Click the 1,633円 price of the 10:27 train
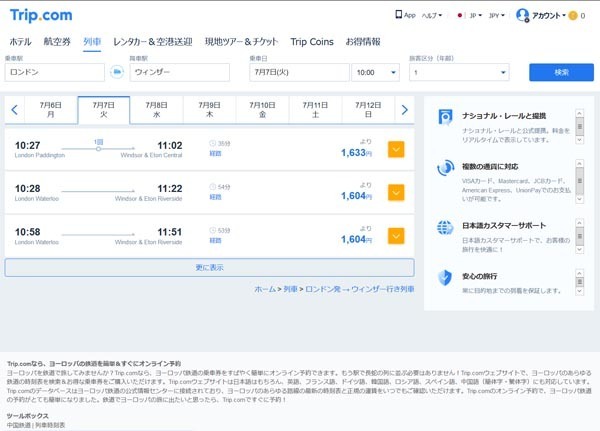 (356, 153)
